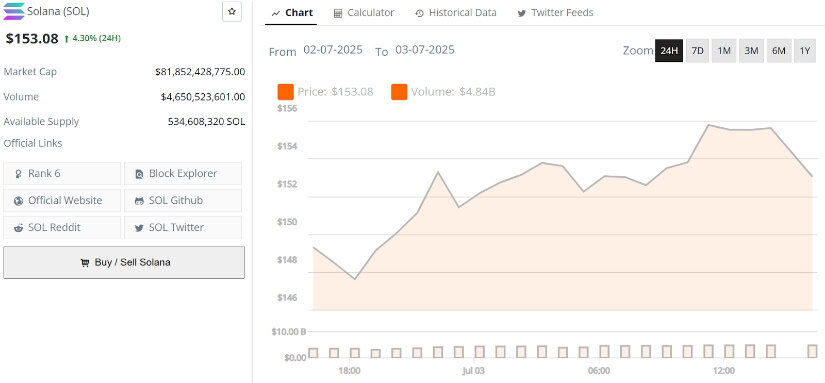Viewport: 825px width, 383px height.
Task: Open the Block Explorer link
Action: click(183, 173)
